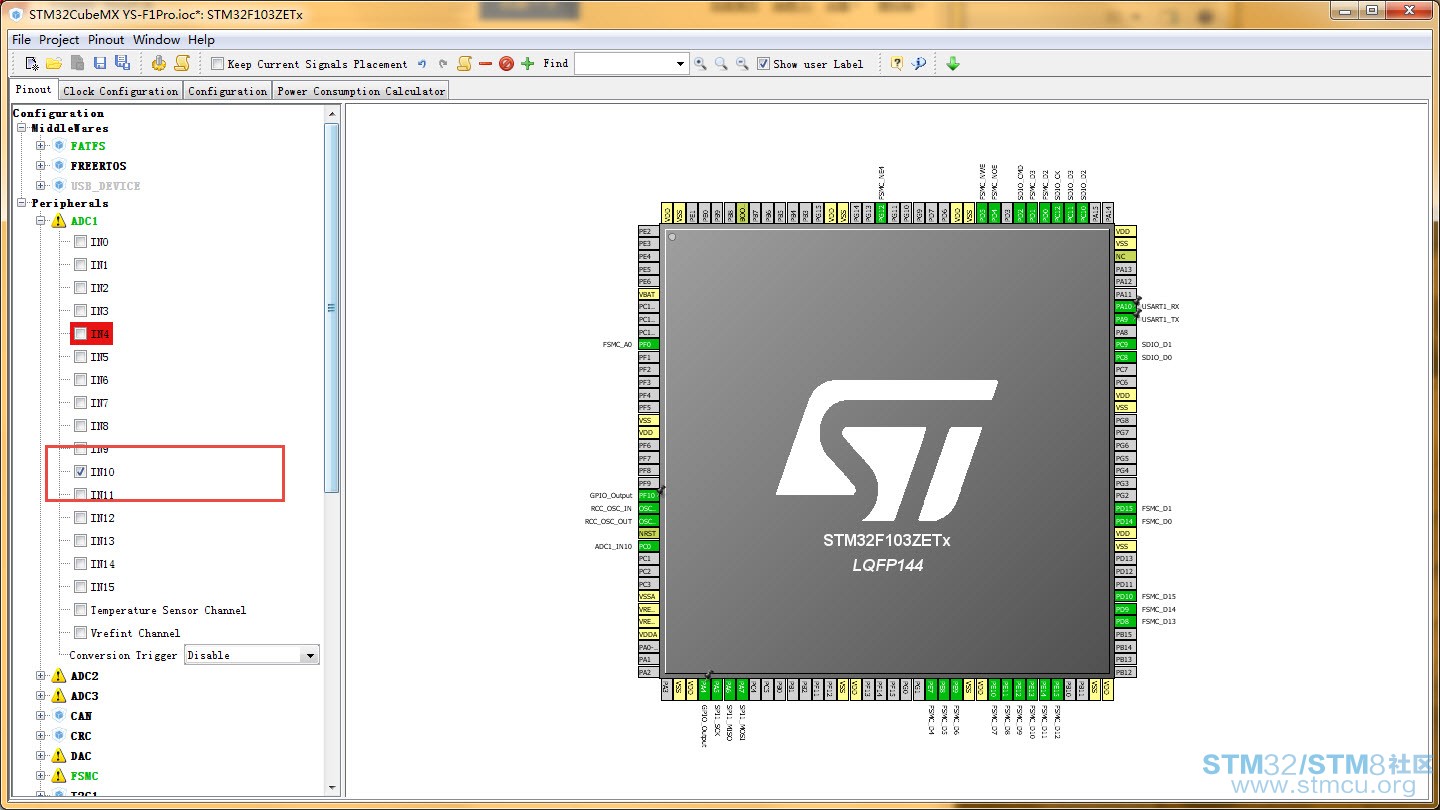The image size is (1440, 810).
Task: Expand the FREERTOS node
Action: click(41, 166)
